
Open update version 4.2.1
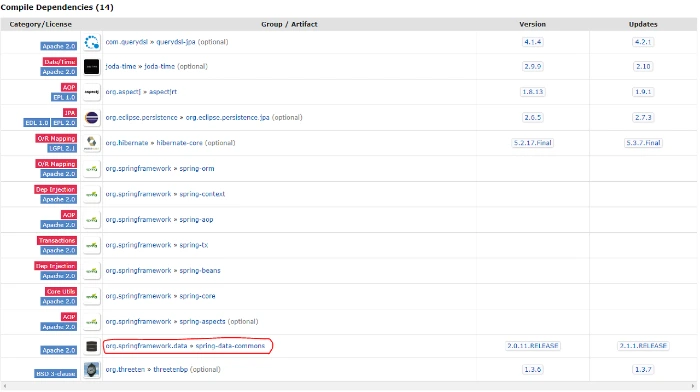(x=643, y=42)
